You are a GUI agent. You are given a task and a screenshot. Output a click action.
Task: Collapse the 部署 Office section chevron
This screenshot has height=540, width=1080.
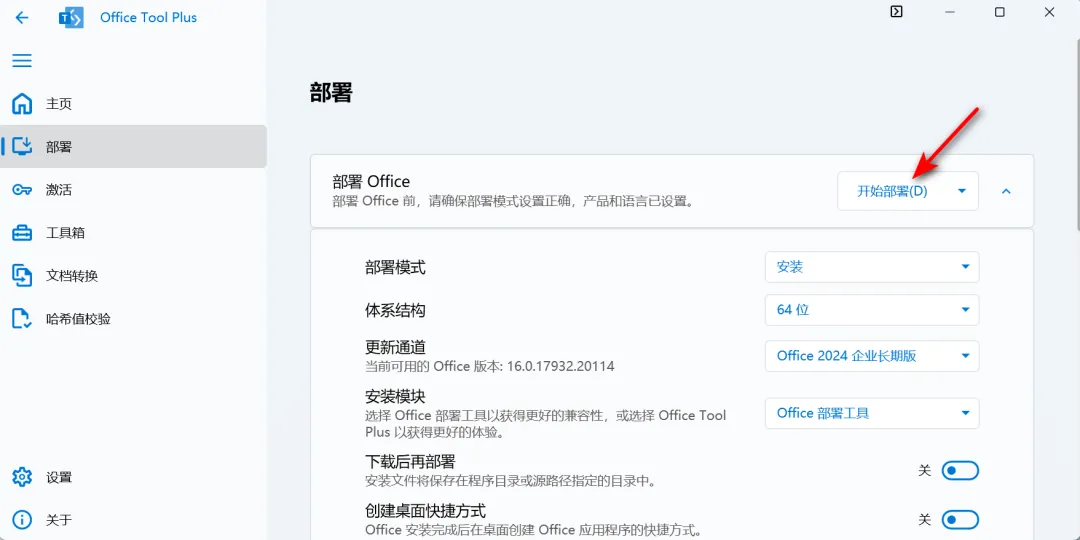coord(1006,191)
